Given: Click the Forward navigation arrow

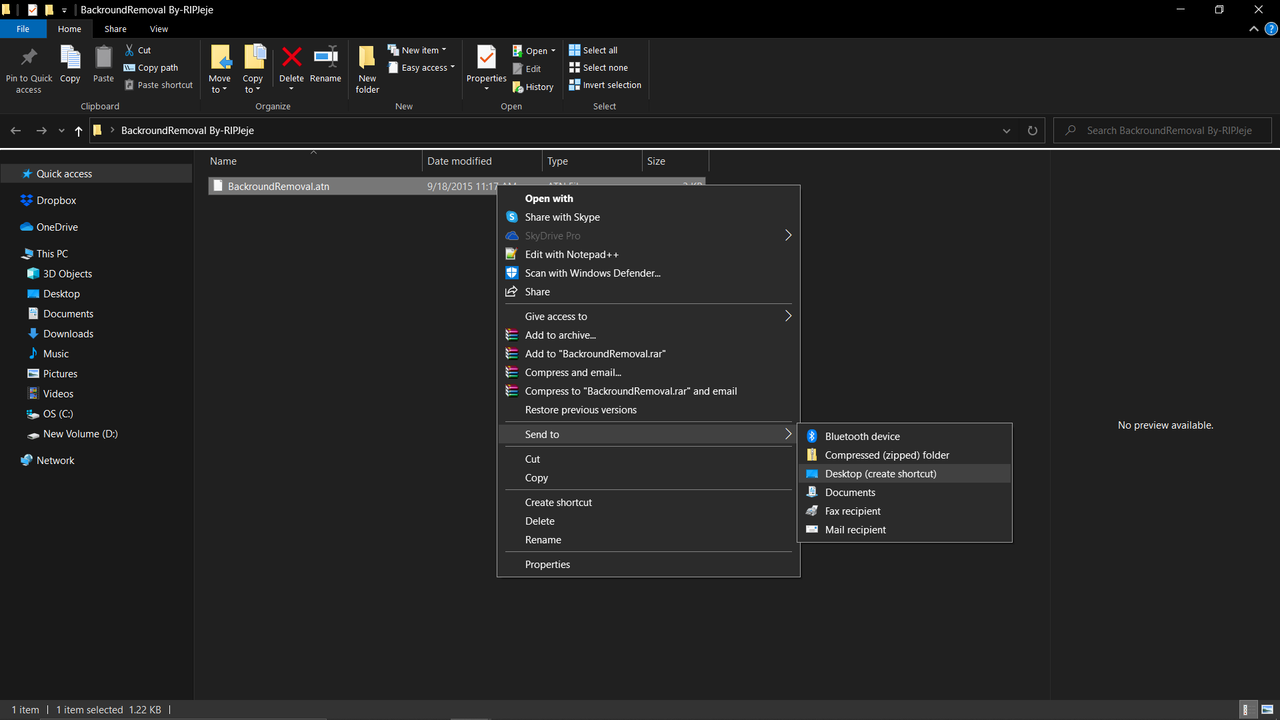Looking at the screenshot, I should click(41, 130).
